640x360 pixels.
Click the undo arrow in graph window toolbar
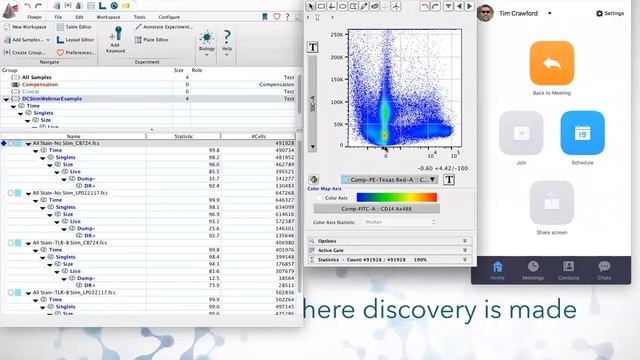(x=425, y=6)
